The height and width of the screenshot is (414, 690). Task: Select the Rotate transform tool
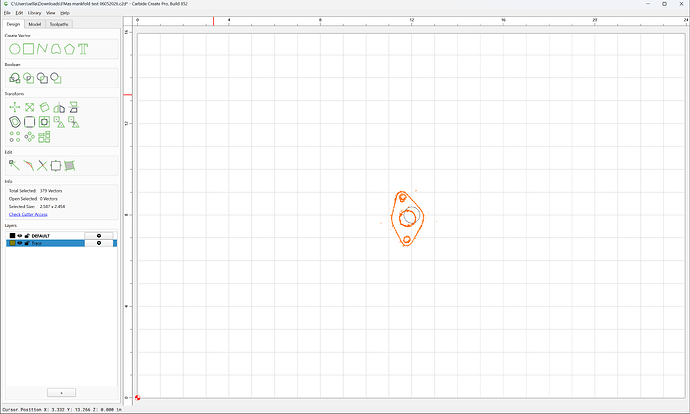click(44, 107)
